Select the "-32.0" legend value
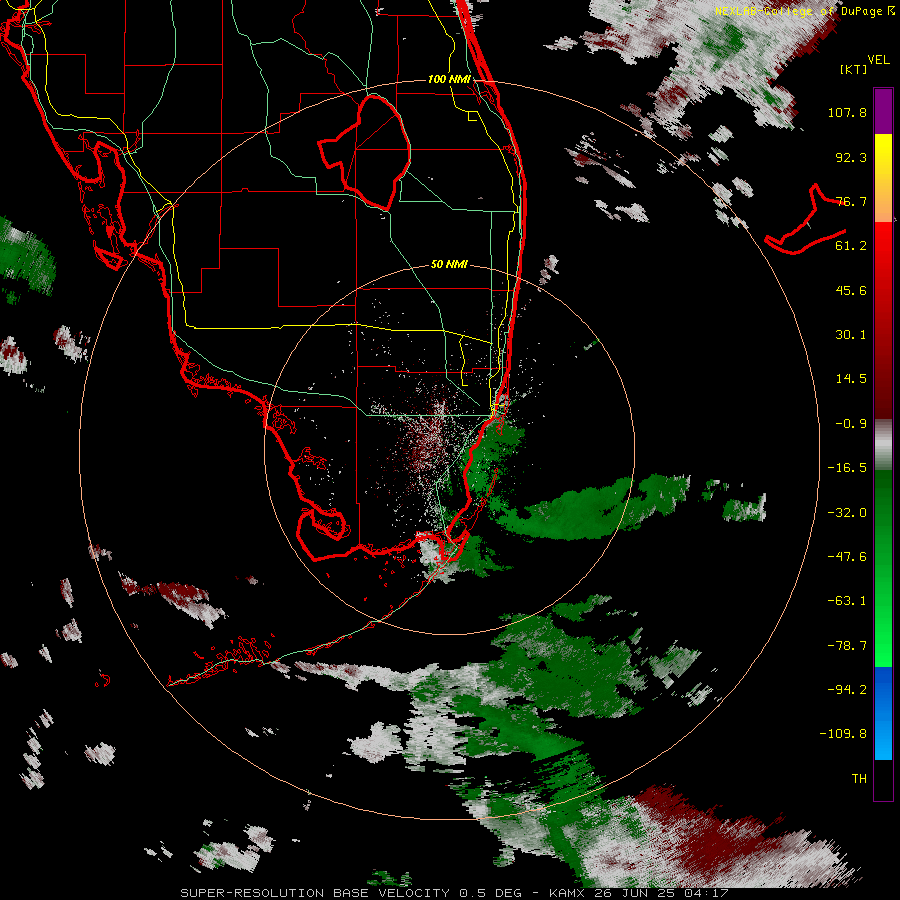This screenshot has height=900, width=900. pyautogui.click(x=847, y=513)
